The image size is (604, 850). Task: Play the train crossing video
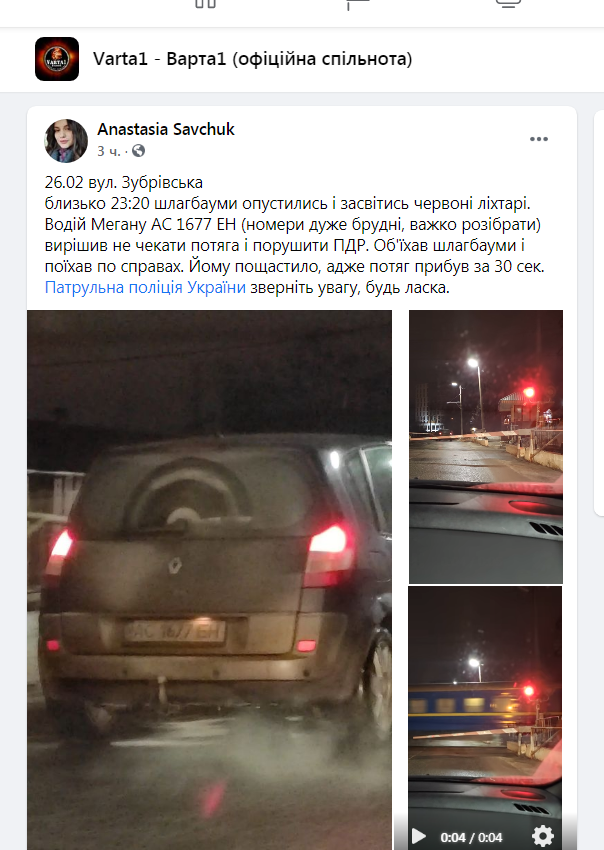pos(418,836)
